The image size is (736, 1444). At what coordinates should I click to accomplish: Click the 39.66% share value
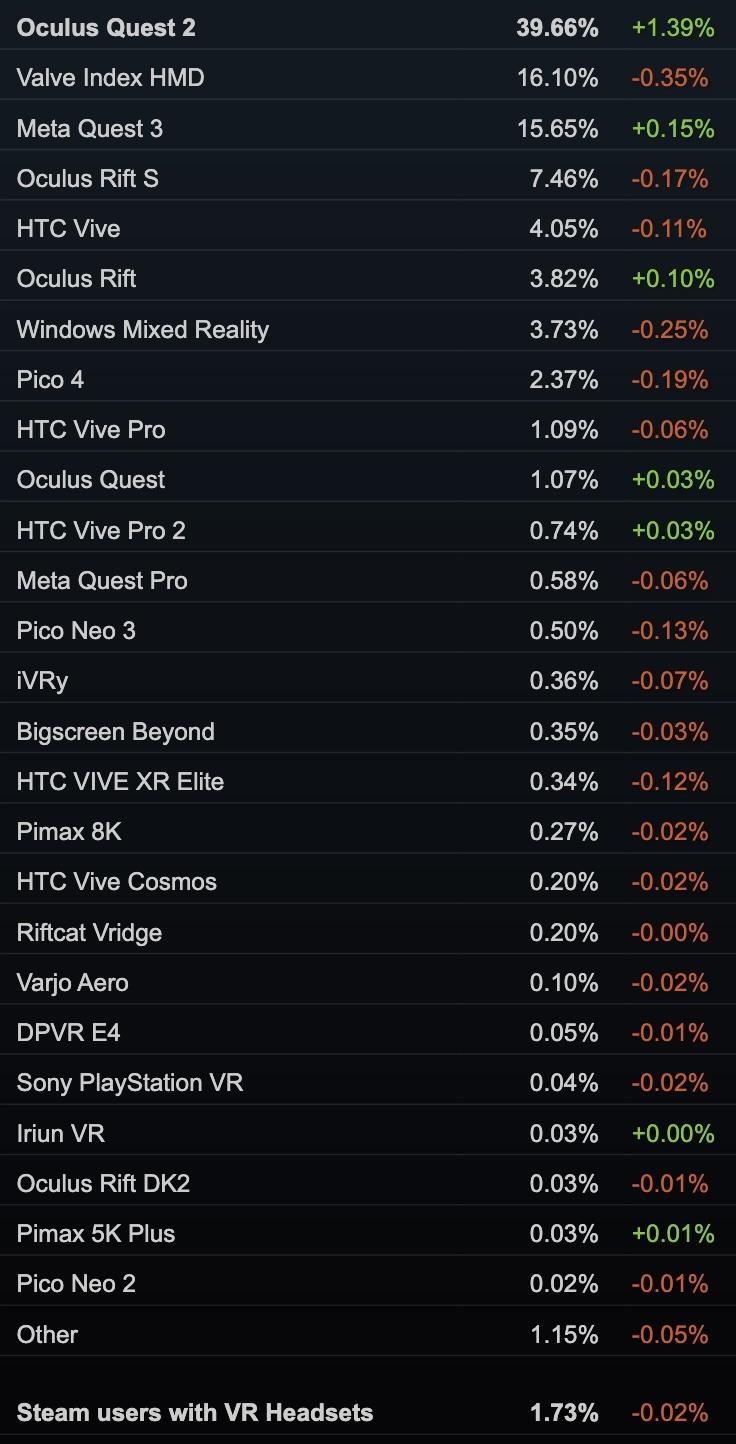557,28
